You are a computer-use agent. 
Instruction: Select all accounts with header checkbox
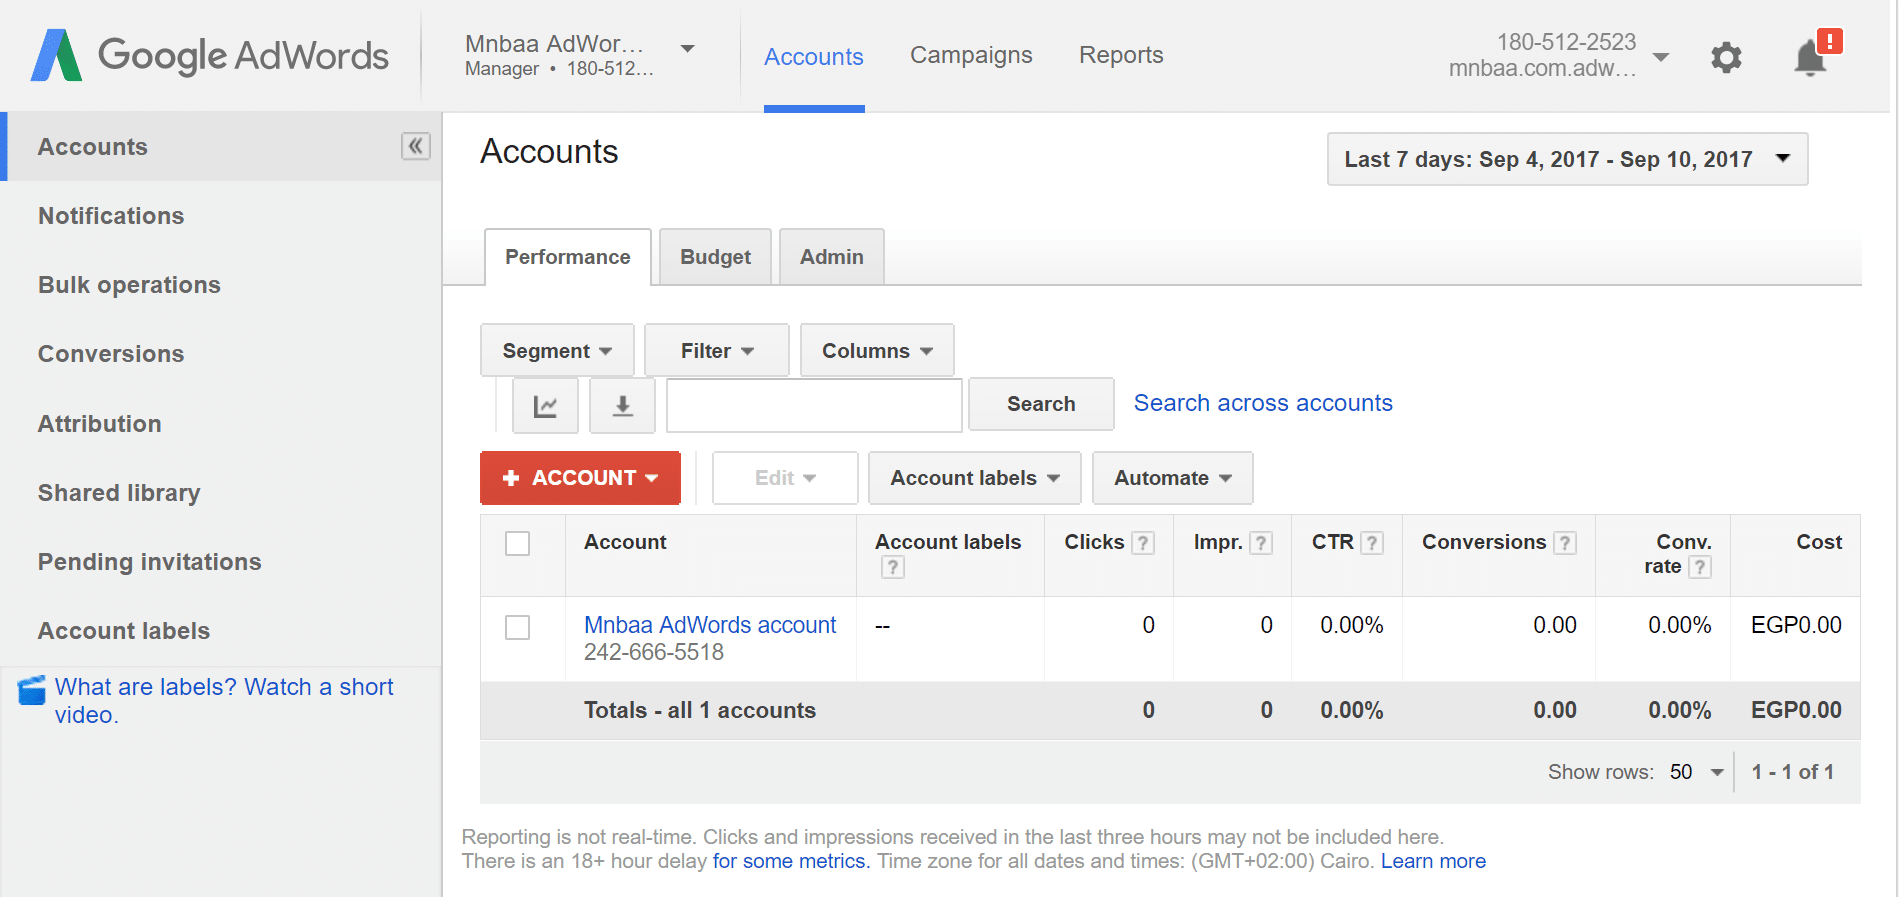click(517, 543)
